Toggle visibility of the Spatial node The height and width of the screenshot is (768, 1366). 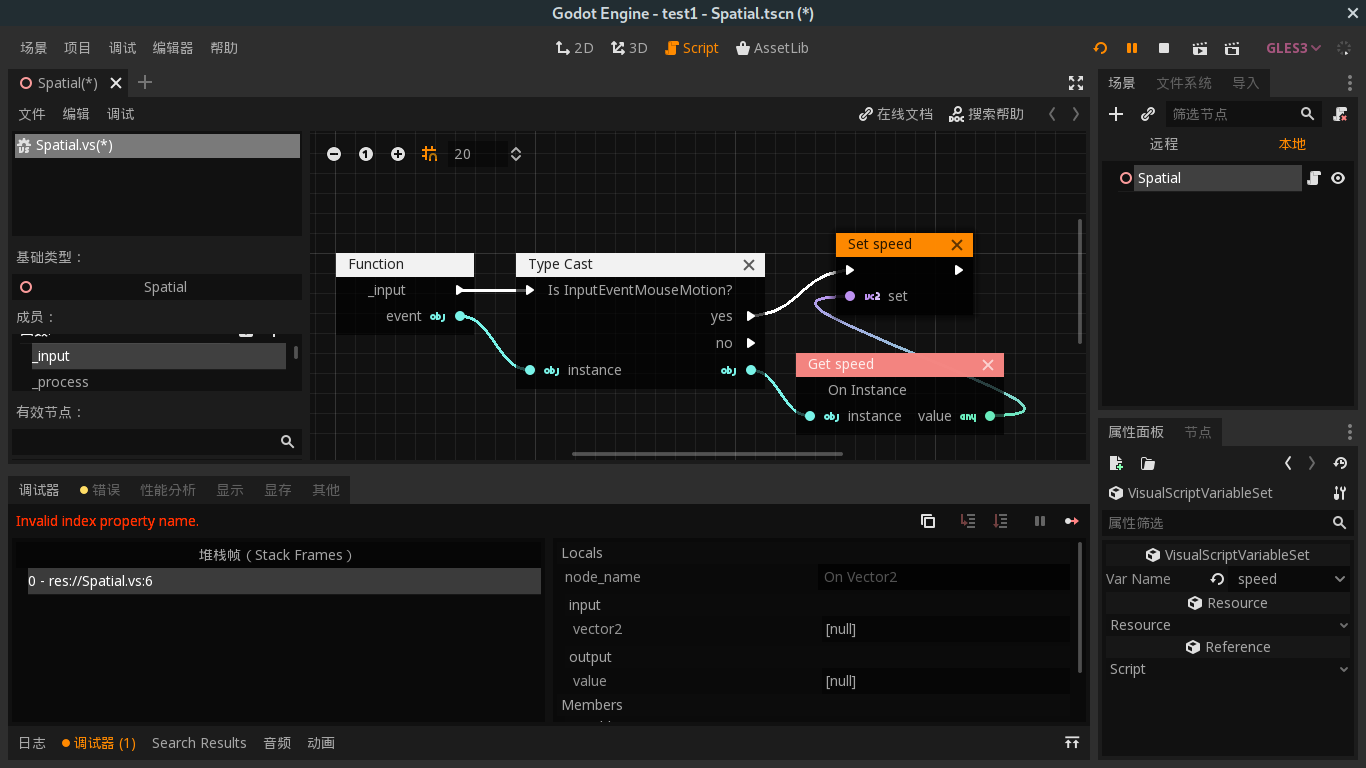coord(1338,178)
